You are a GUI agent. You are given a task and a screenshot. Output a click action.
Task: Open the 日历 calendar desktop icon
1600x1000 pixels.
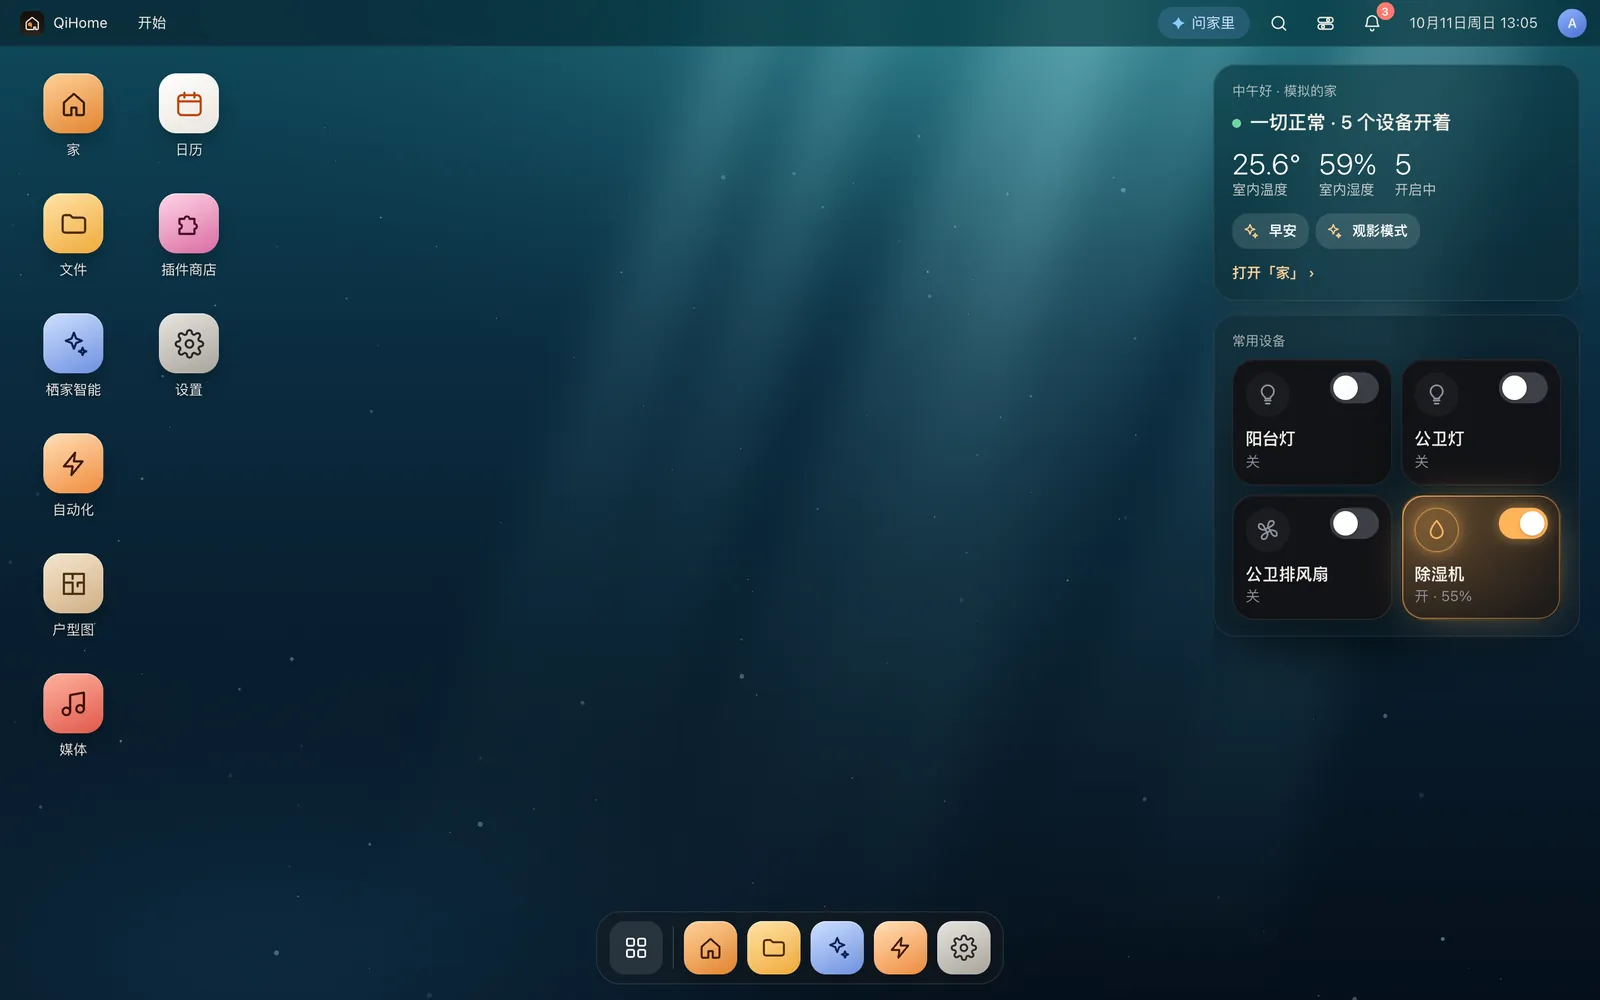click(x=189, y=104)
